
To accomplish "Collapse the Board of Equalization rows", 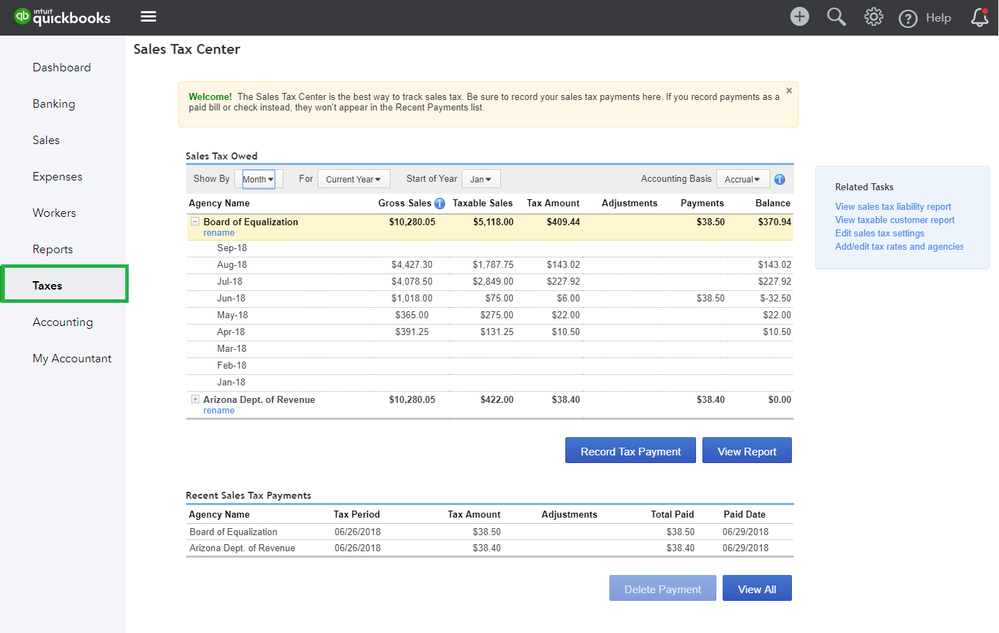I will click(x=195, y=222).
